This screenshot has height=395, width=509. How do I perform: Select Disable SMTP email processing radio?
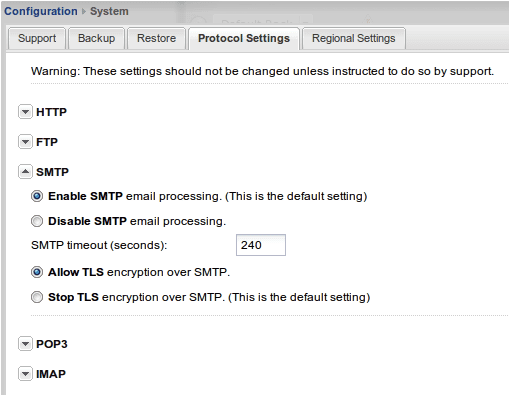[37, 221]
